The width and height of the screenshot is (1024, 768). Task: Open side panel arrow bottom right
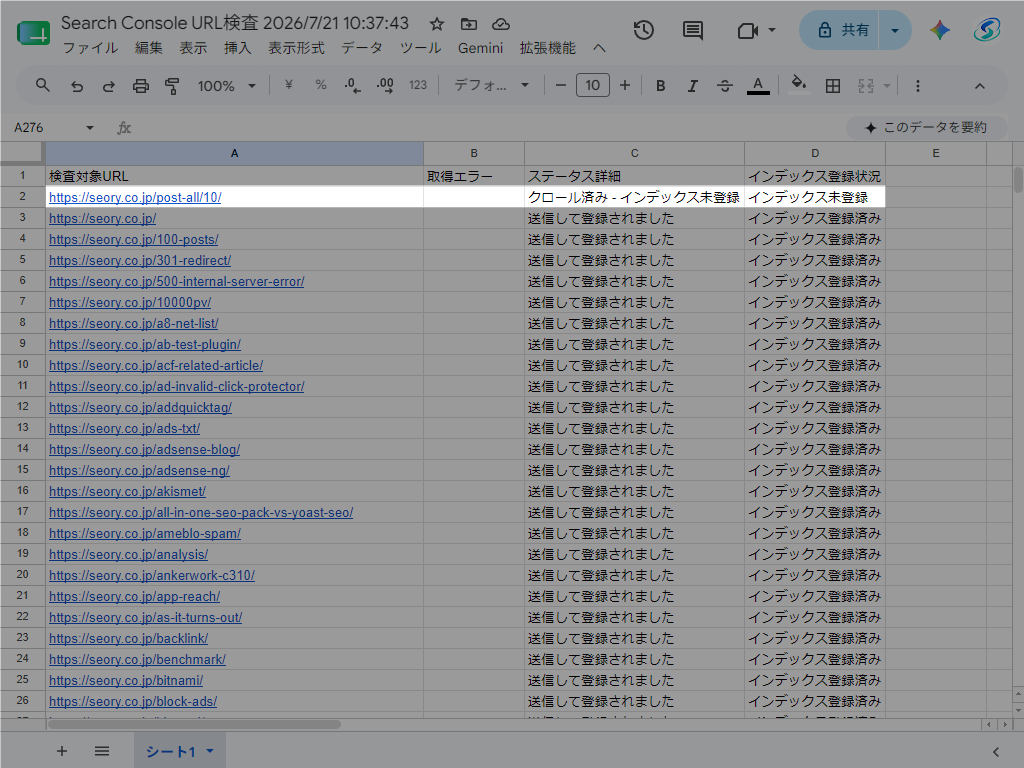[x=996, y=752]
